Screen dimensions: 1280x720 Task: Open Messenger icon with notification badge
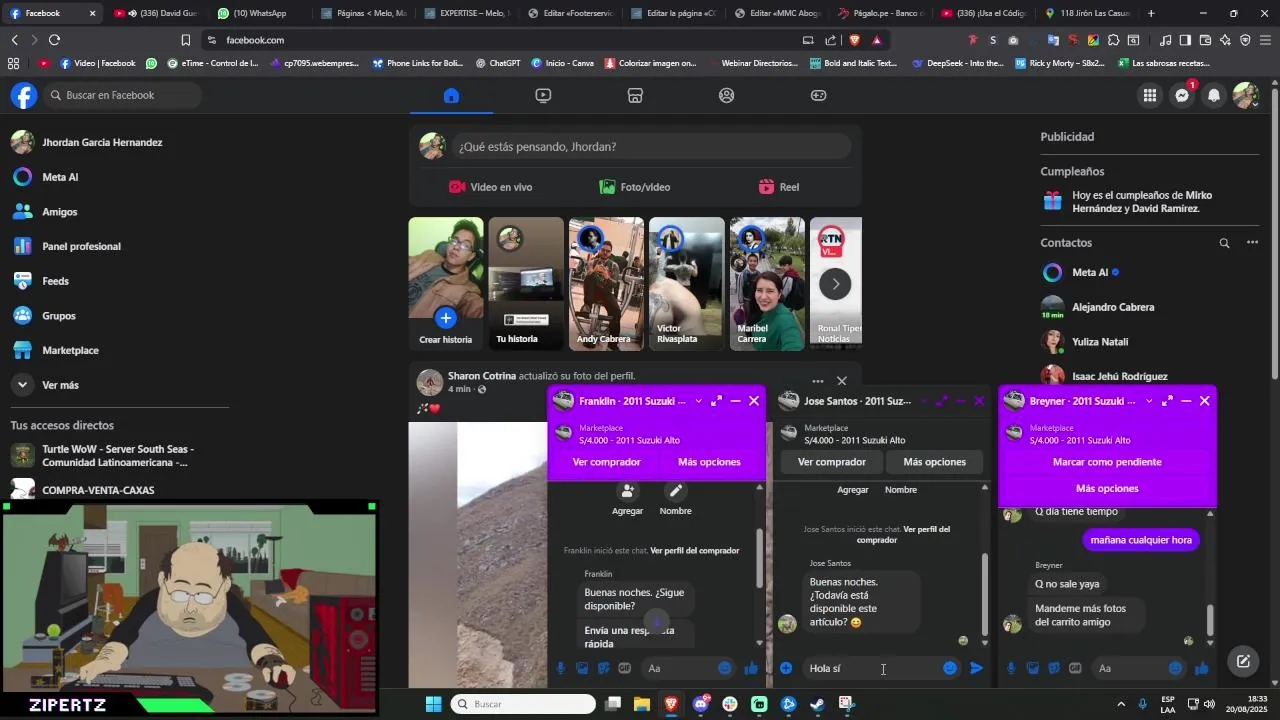tap(1182, 96)
